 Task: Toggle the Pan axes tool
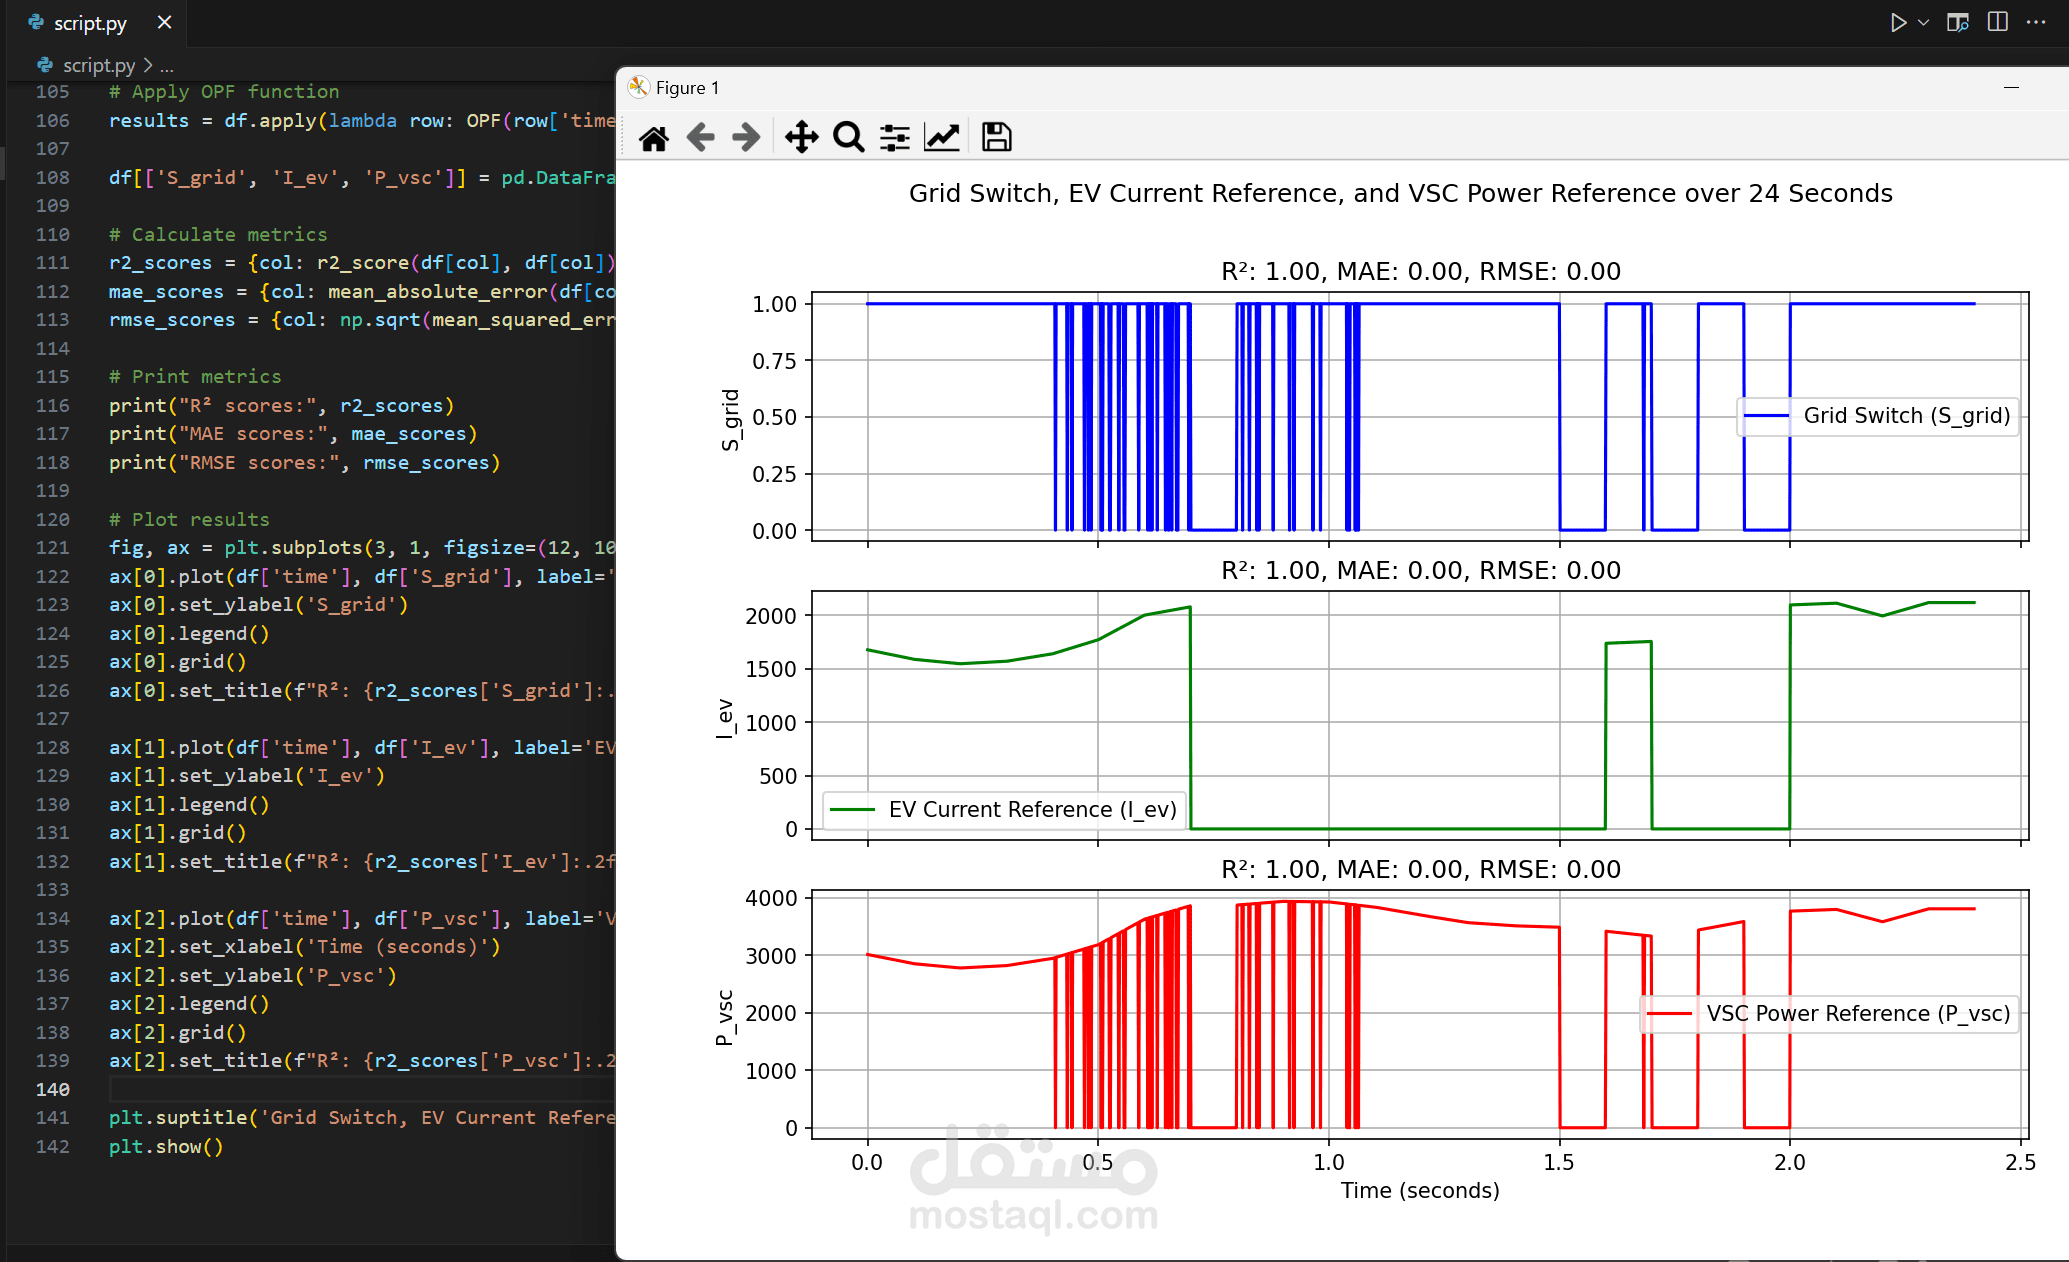click(x=801, y=137)
